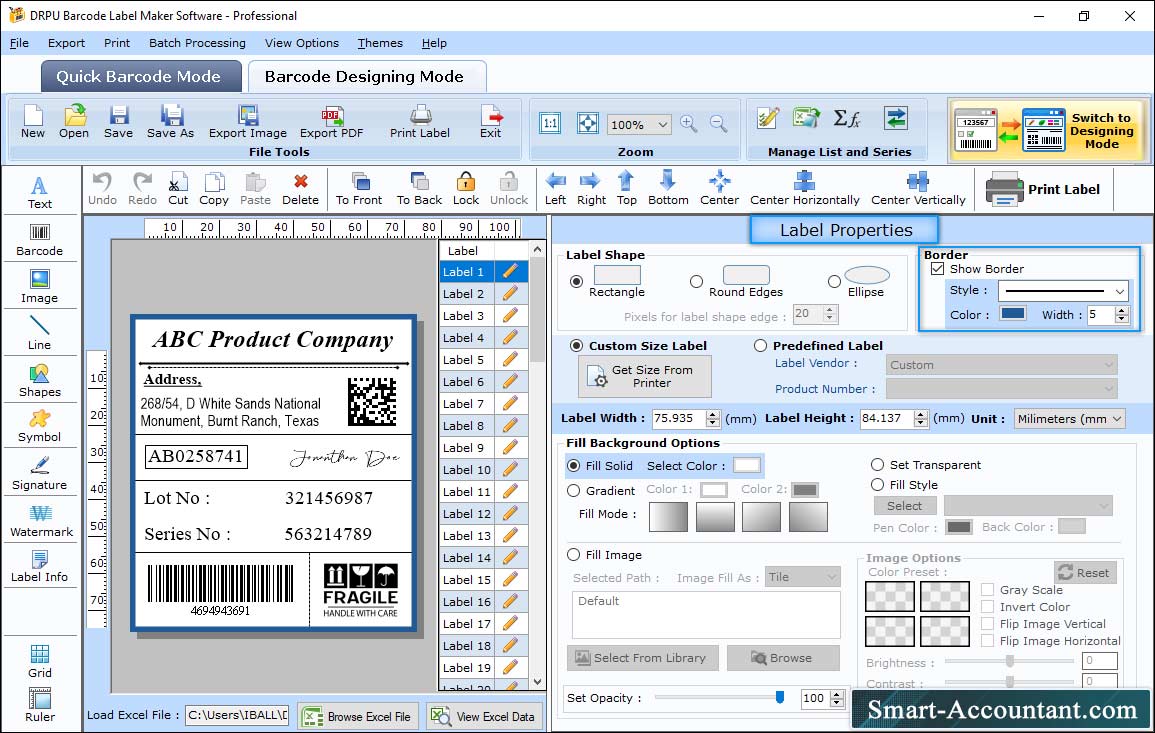Image resolution: width=1155 pixels, height=733 pixels.
Task: Select Custom Size Label option
Action: [x=576, y=346]
